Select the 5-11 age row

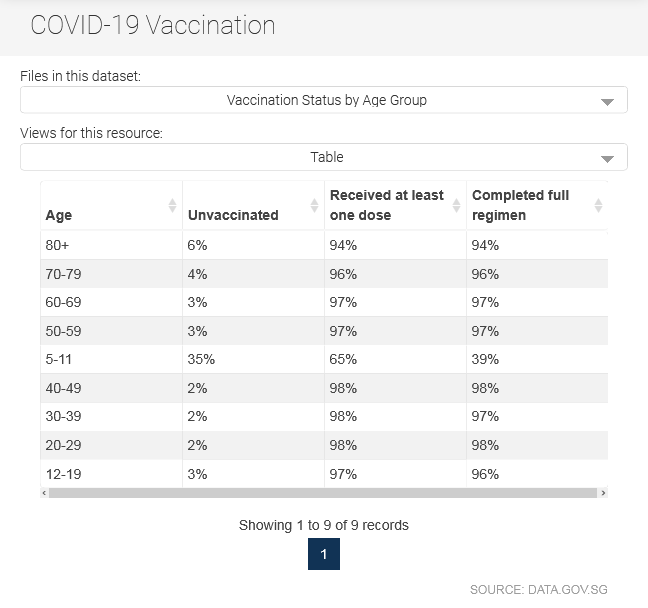(324, 359)
